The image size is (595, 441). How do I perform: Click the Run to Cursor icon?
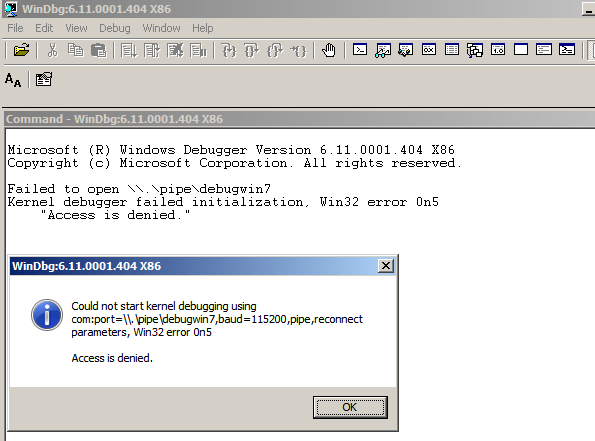[298, 50]
